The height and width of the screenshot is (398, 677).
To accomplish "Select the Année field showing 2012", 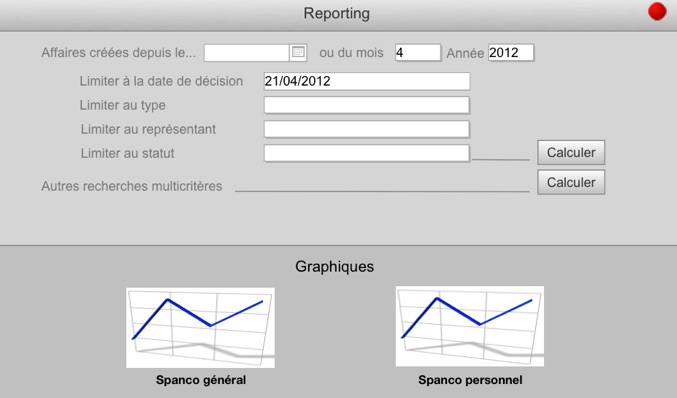I will coord(511,53).
